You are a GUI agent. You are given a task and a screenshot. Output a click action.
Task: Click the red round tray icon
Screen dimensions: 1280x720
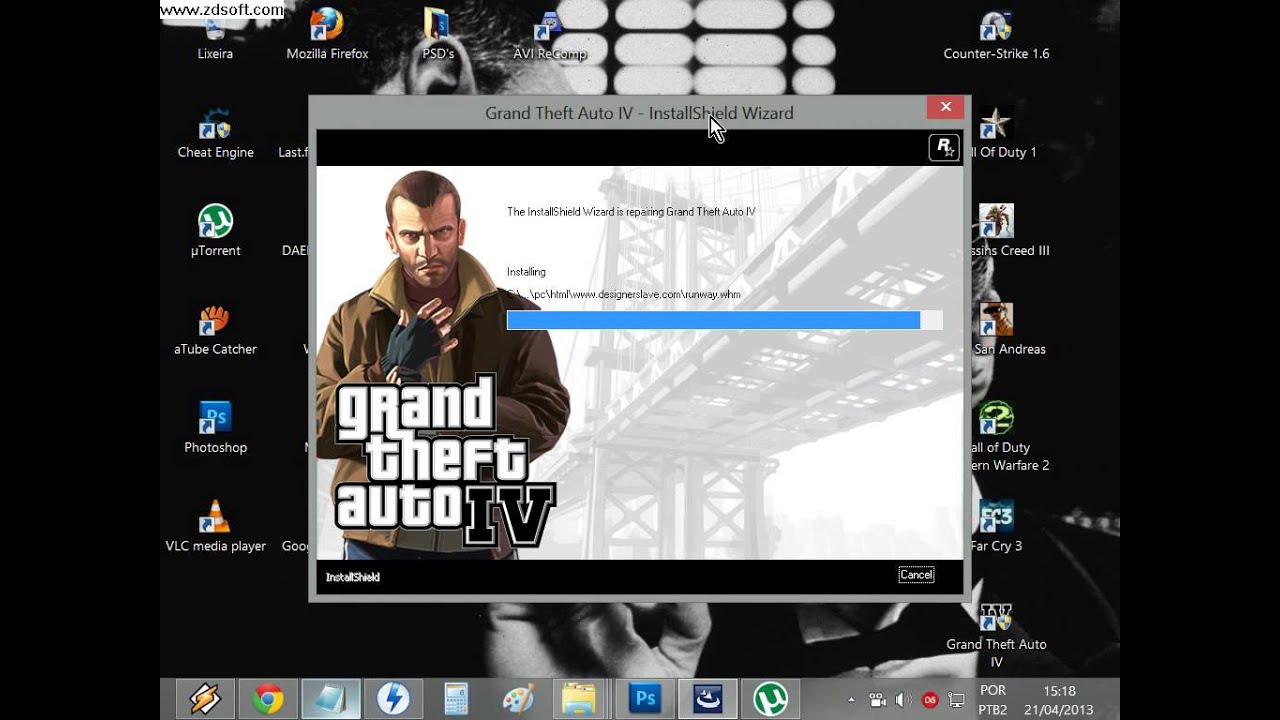[930, 700]
